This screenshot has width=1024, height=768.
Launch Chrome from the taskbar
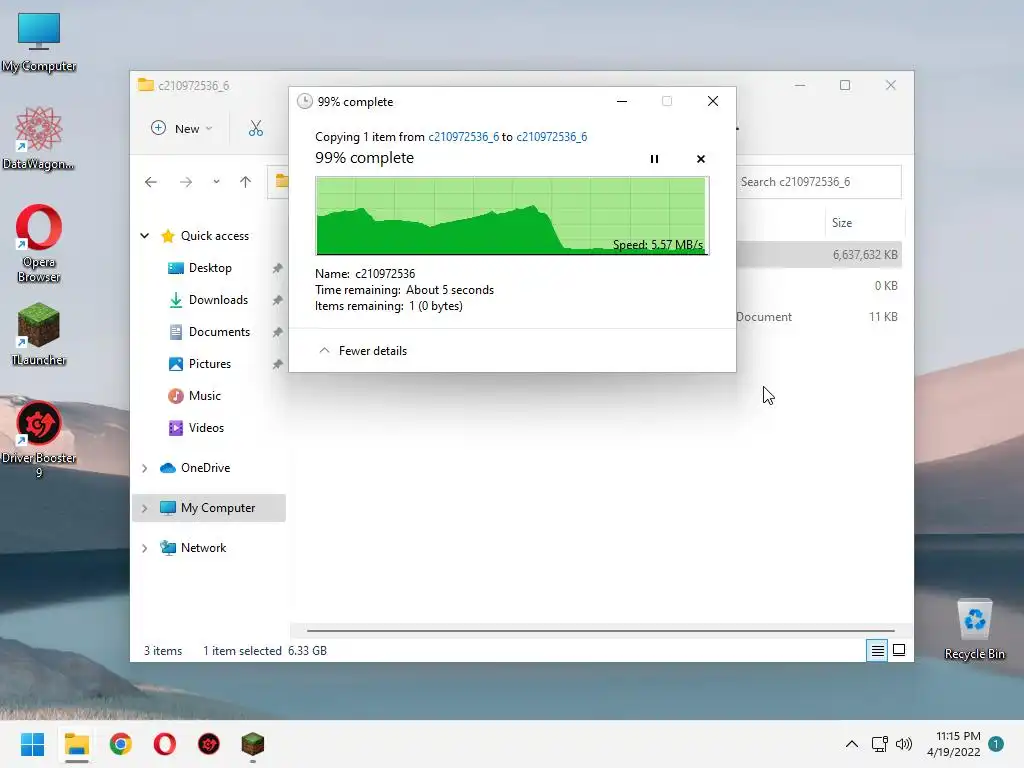(121, 744)
